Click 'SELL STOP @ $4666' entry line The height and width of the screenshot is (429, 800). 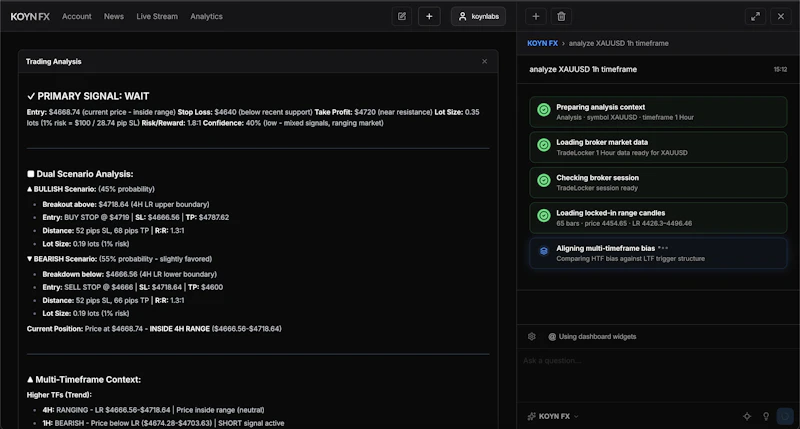pyautogui.click(x=133, y=287)
